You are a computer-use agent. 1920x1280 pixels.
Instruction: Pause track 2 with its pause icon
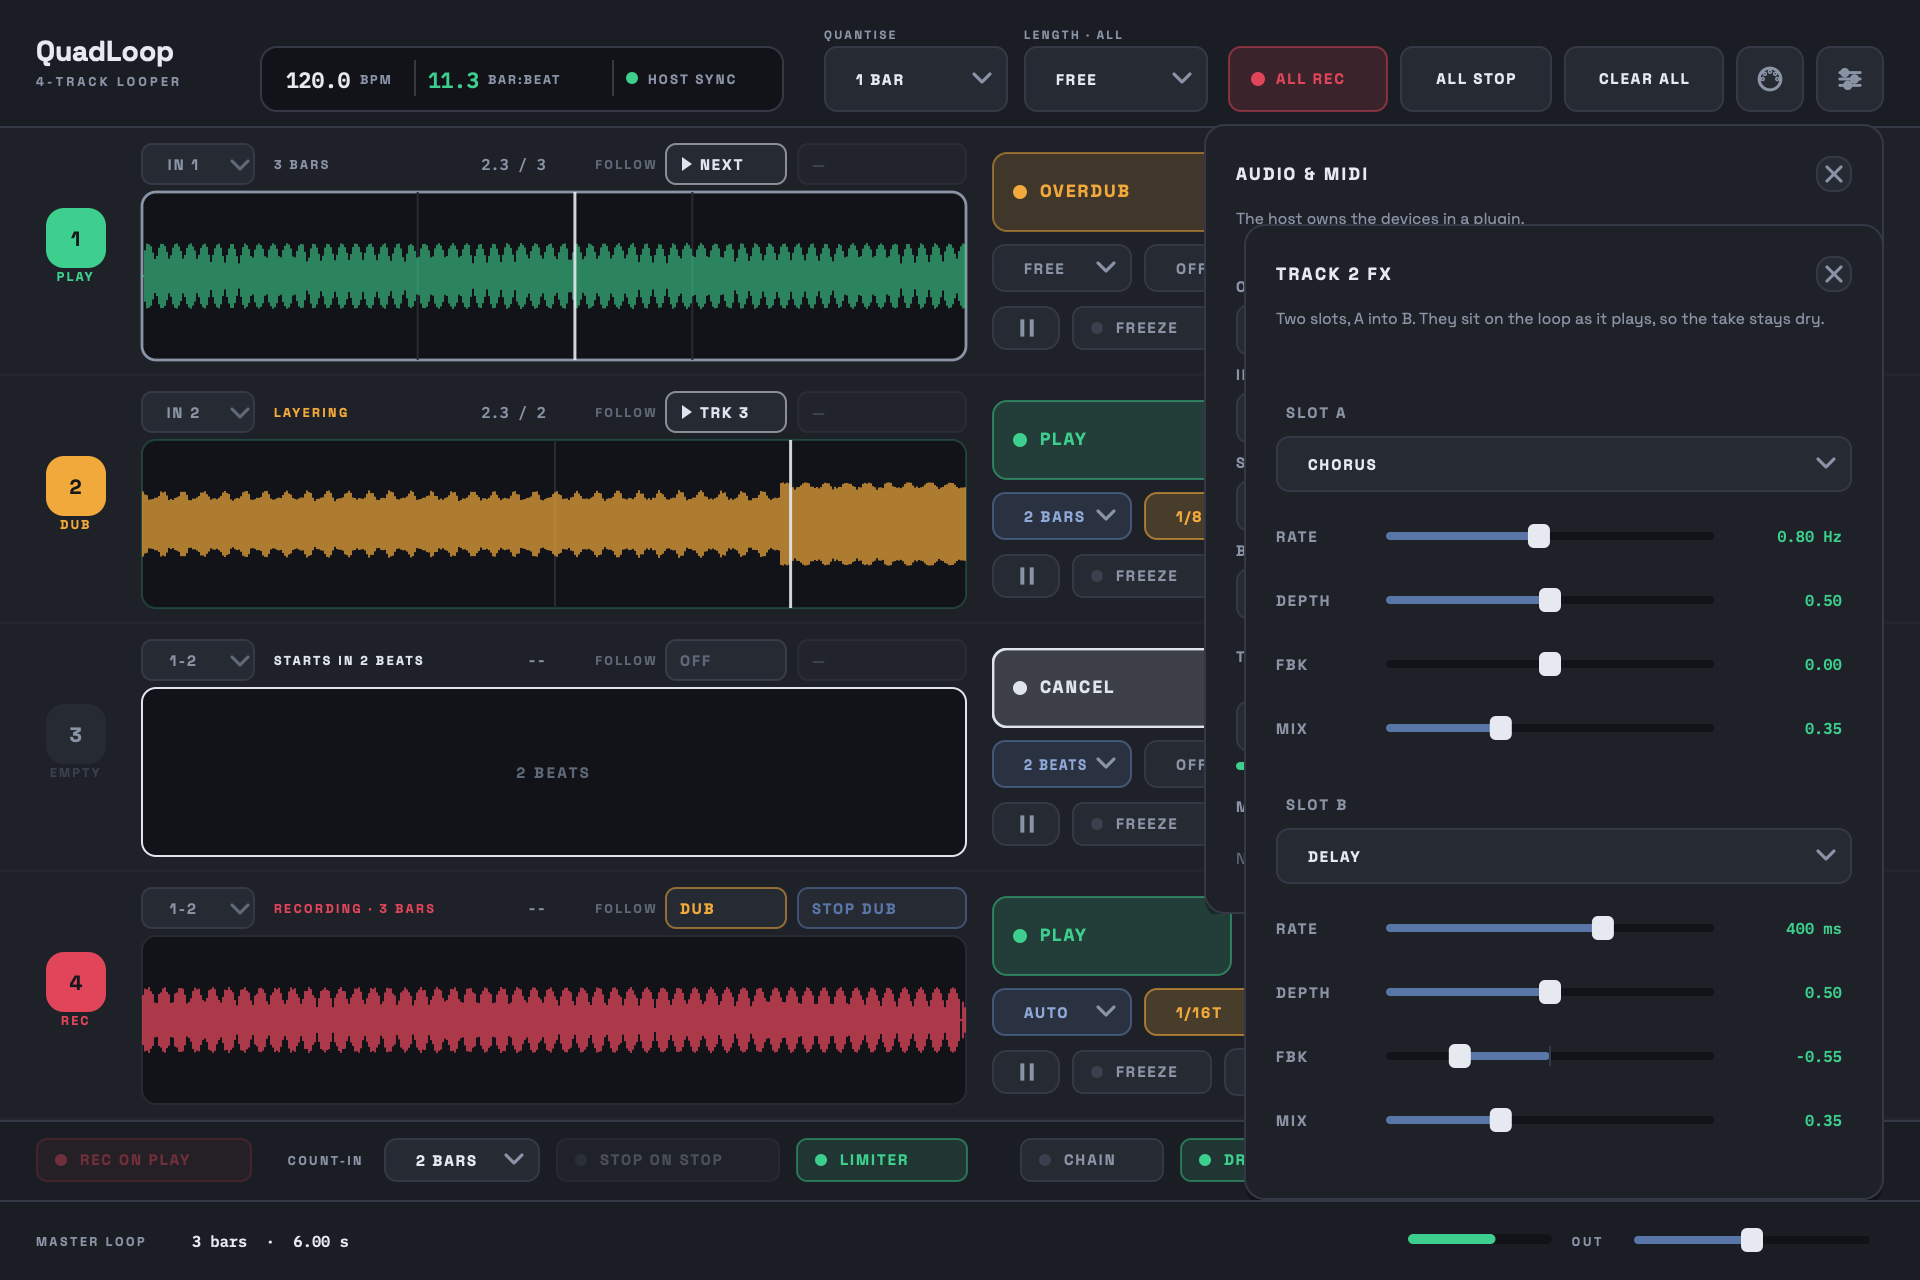[x=1026, y=576]
